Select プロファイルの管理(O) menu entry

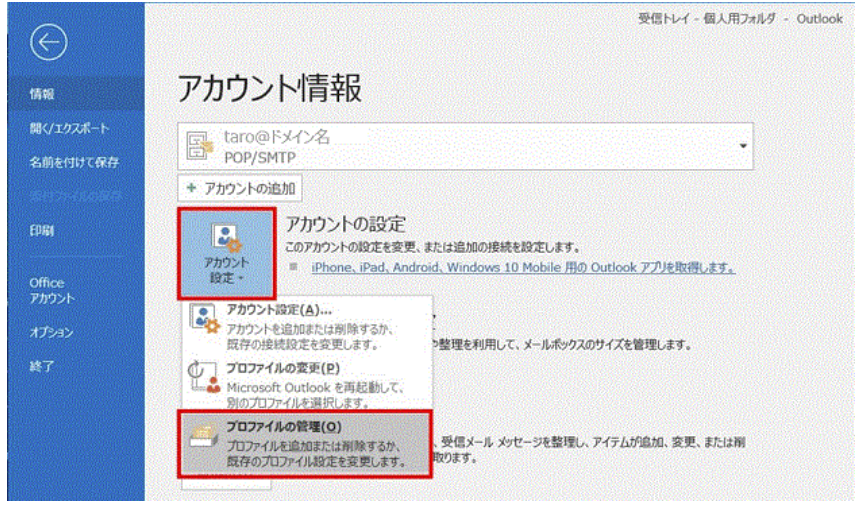tap(305, 444)
